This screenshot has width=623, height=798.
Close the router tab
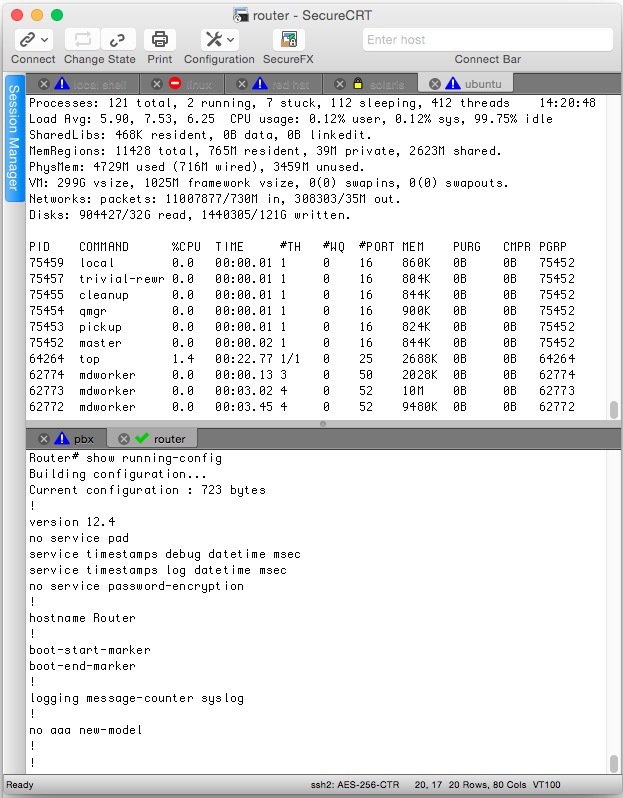pyautogui.click(x=124, y=438)
